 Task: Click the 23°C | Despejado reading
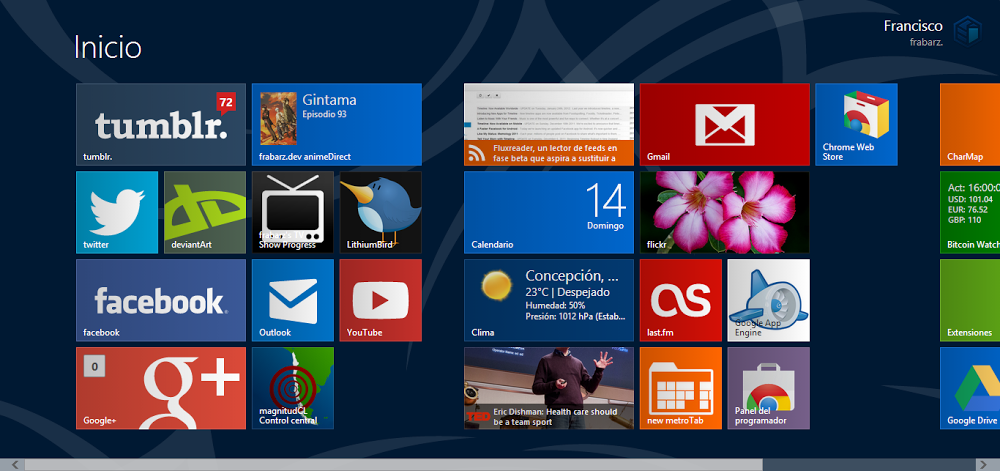tap(568, 293)
